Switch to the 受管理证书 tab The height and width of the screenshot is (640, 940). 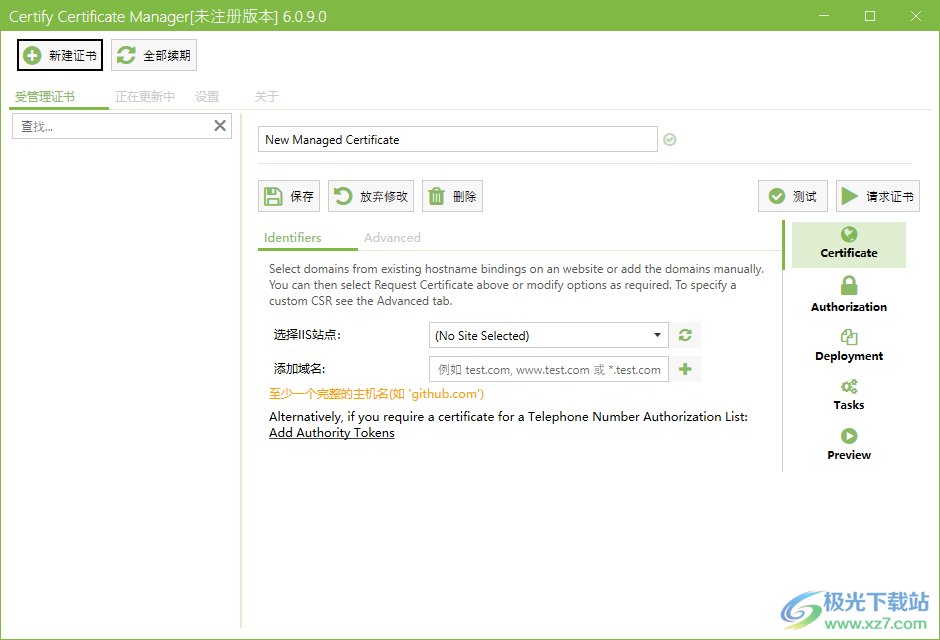click(x=45, y=96)
